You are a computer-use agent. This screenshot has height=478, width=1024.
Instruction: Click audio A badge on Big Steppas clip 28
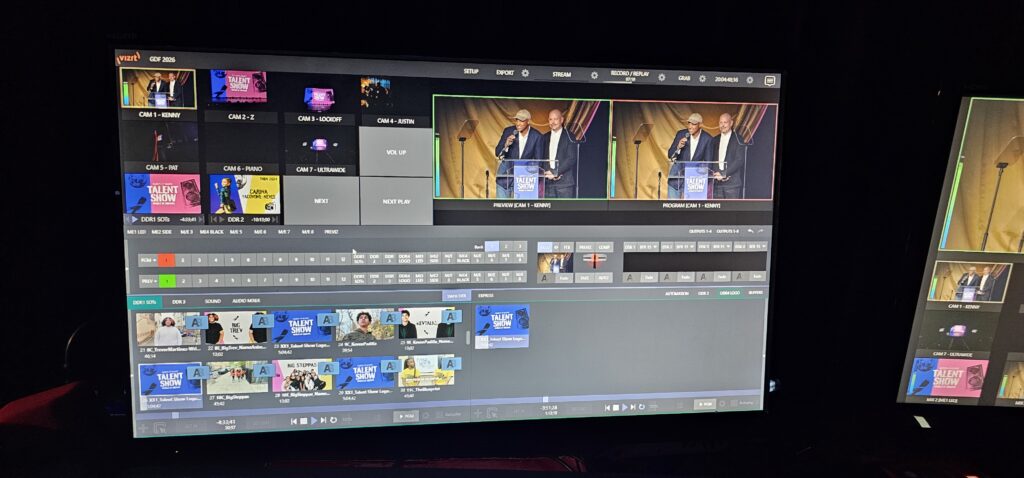click(x=328, y=368)
